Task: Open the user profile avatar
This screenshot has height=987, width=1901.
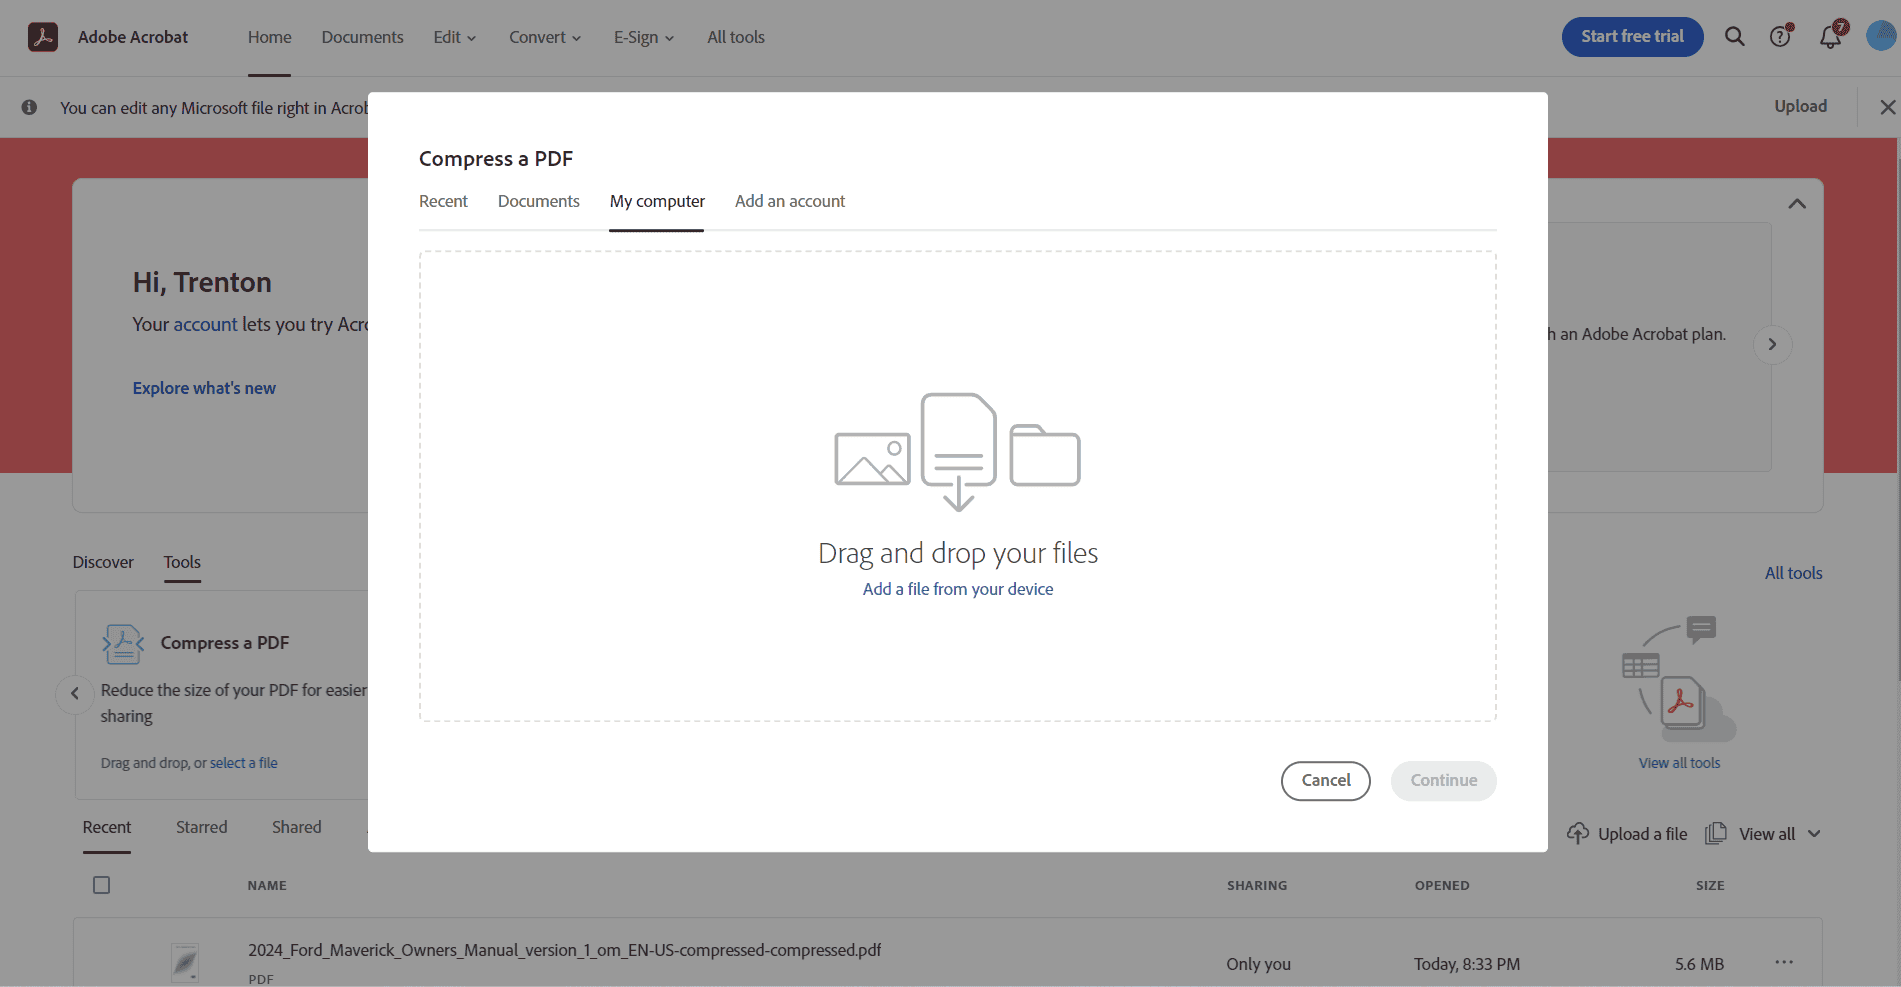Action: pos(1881,37)
